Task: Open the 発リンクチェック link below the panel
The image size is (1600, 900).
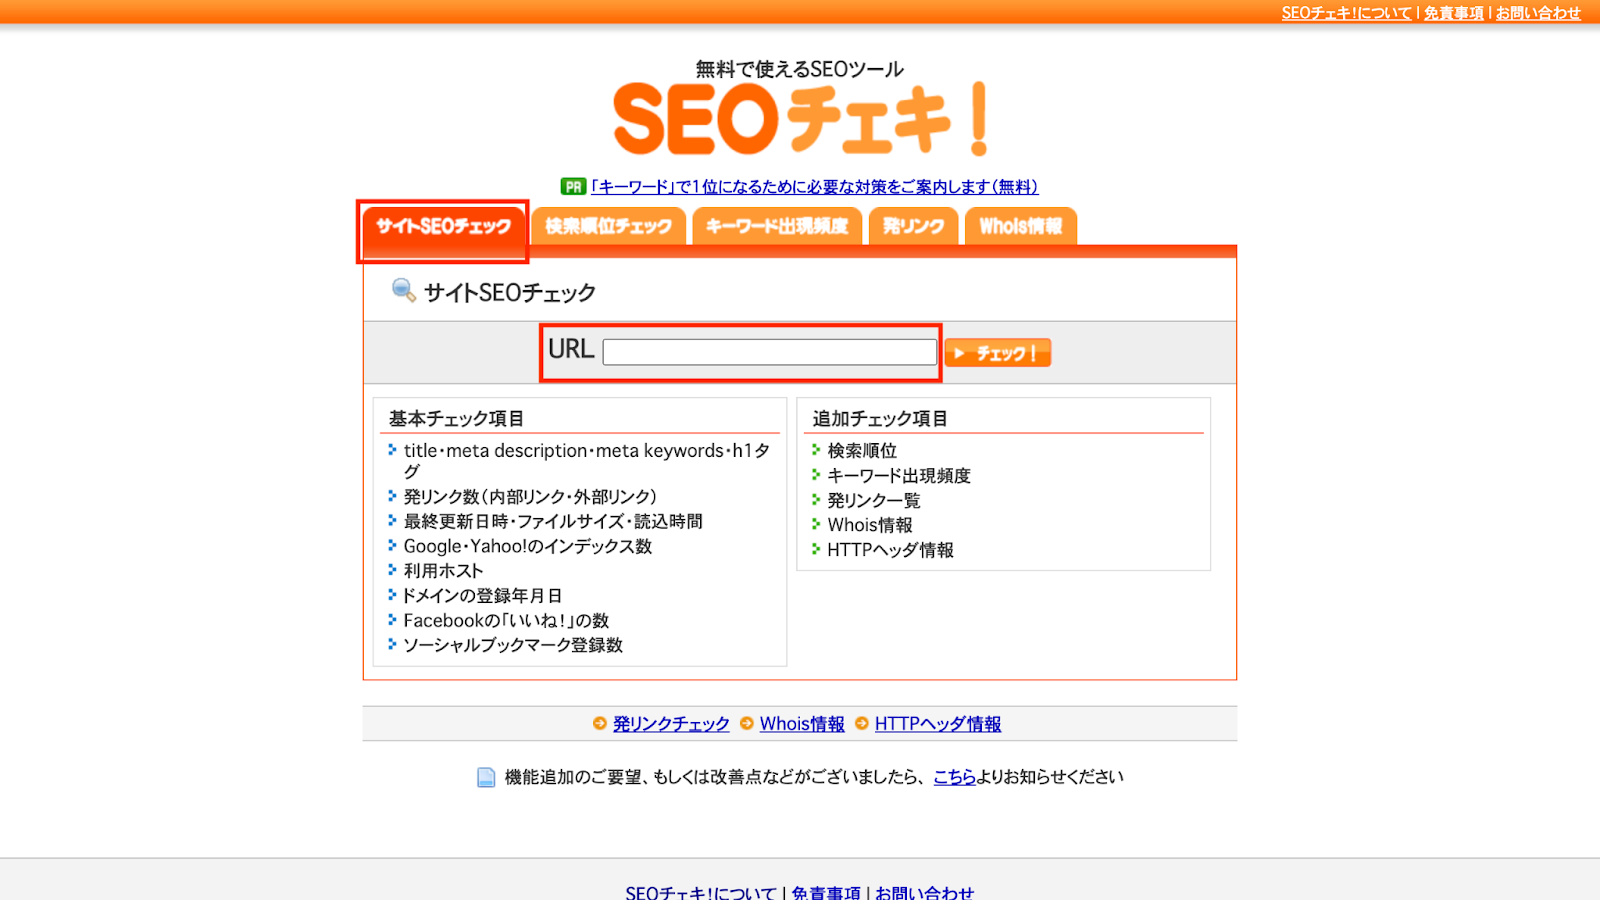Action: (671, 724)
